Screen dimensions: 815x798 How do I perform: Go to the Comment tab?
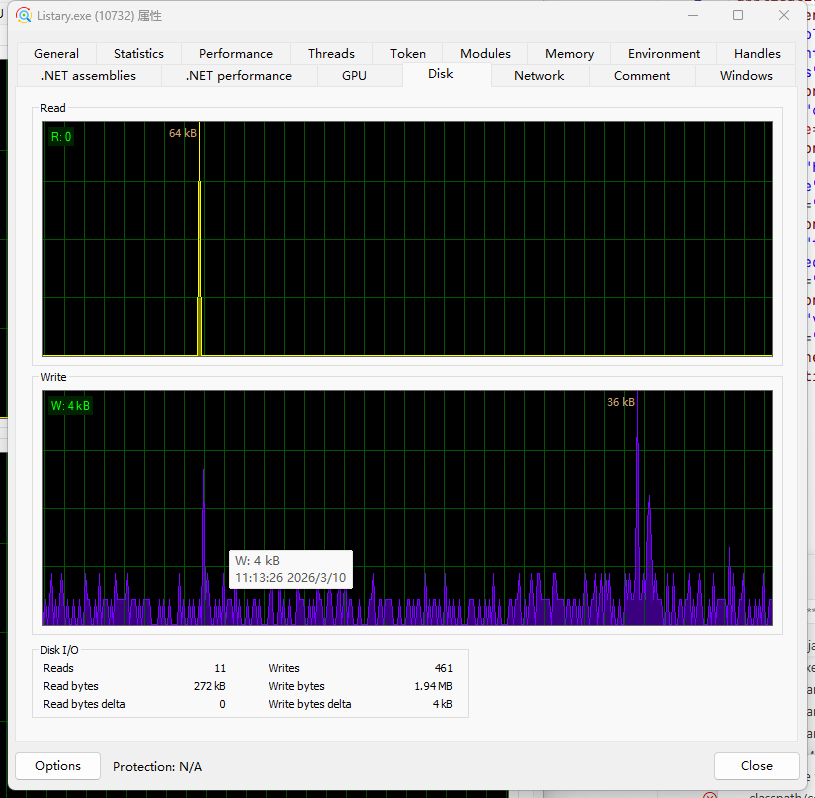tap(642, 76)
